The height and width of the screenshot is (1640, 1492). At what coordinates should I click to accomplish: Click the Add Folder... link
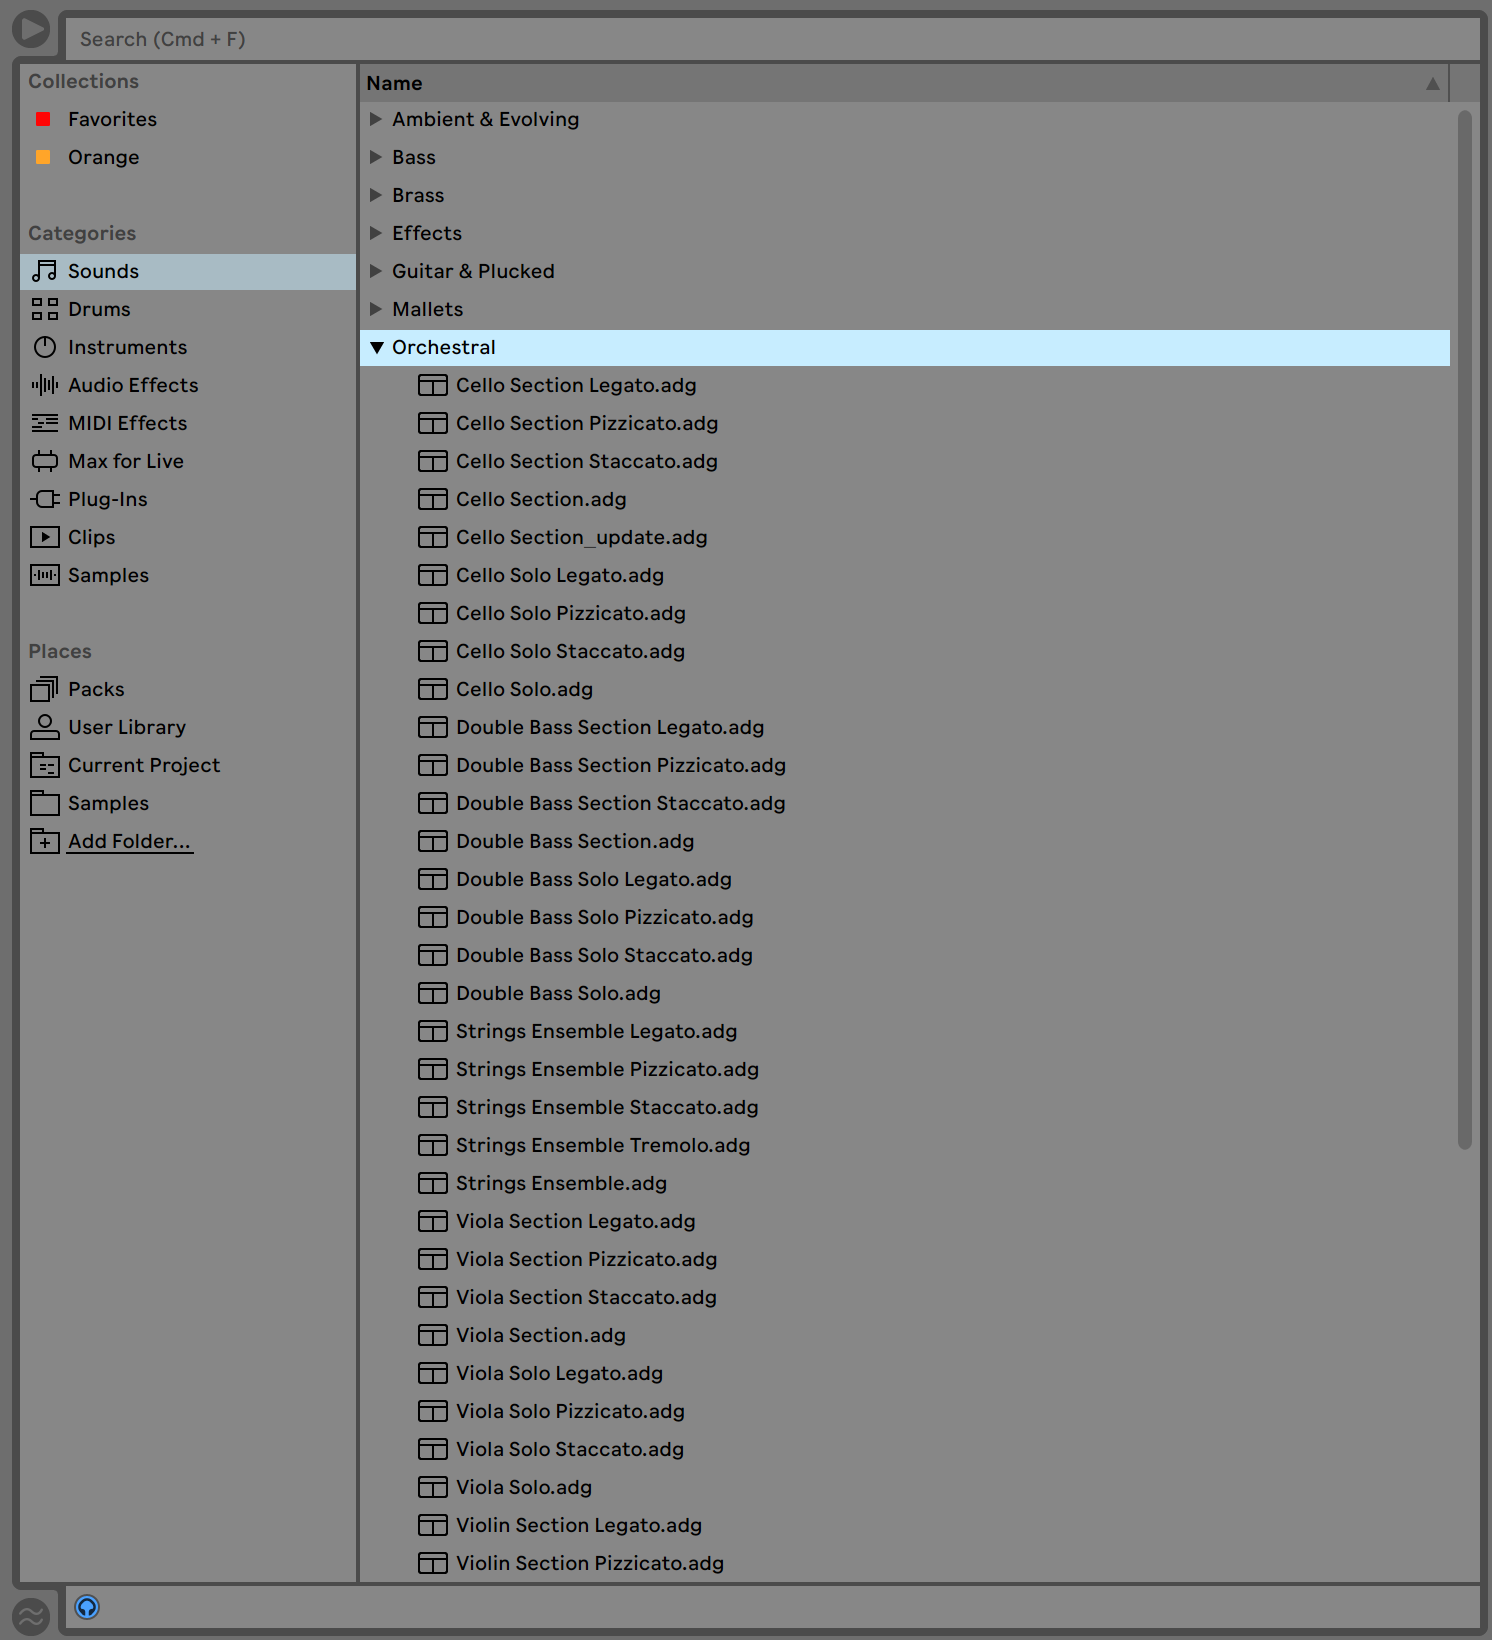pos(129,841)
